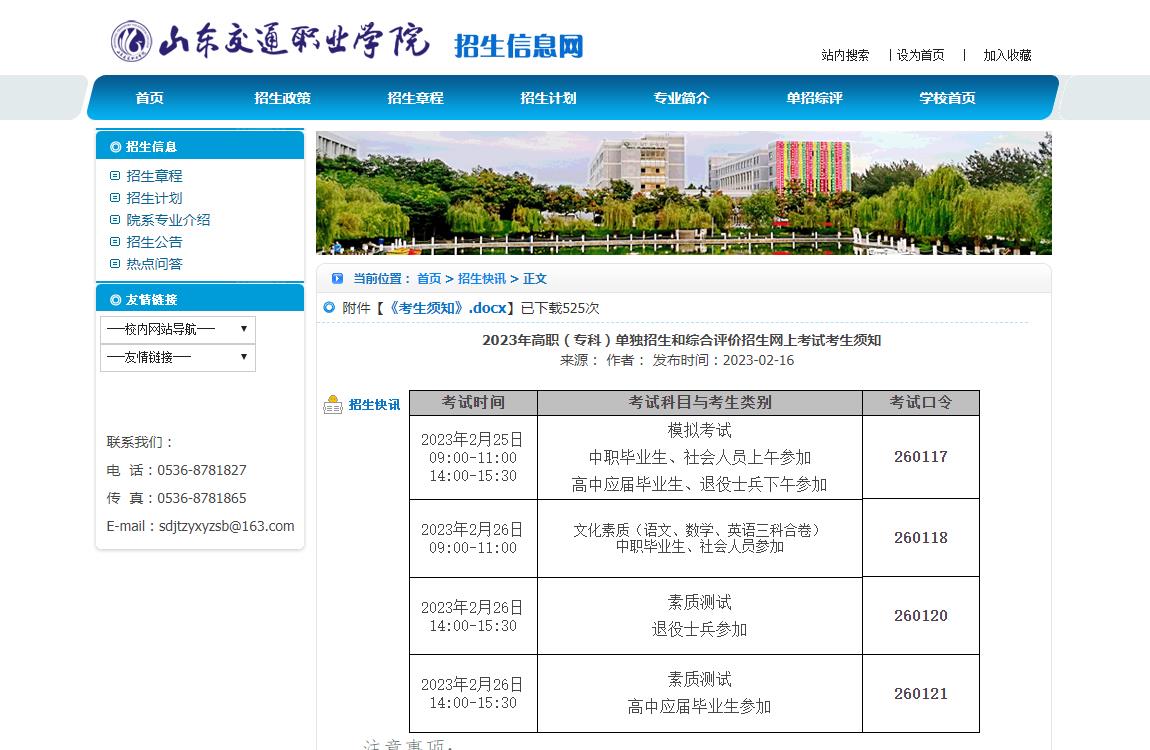Viewport: 1150px width, 750px height.
Task: Click the campus banner photo
Action: click(683, 193)
